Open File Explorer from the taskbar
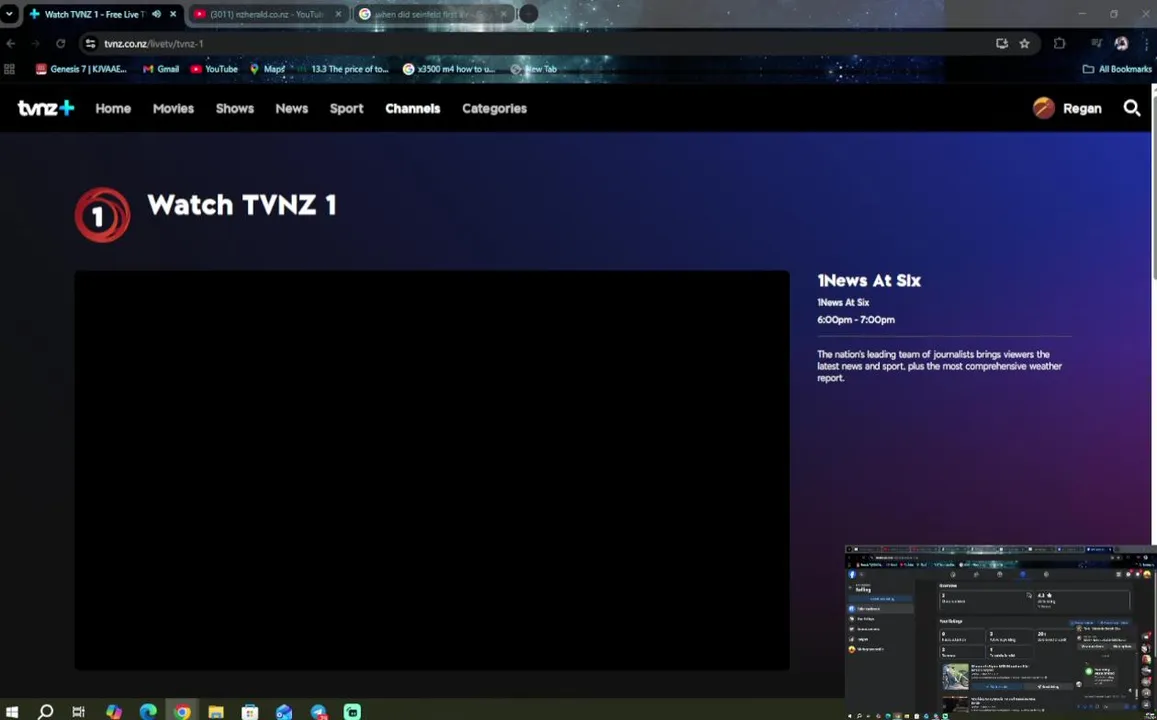Screen dimensions: 1157x720 (x=215, y=711)
